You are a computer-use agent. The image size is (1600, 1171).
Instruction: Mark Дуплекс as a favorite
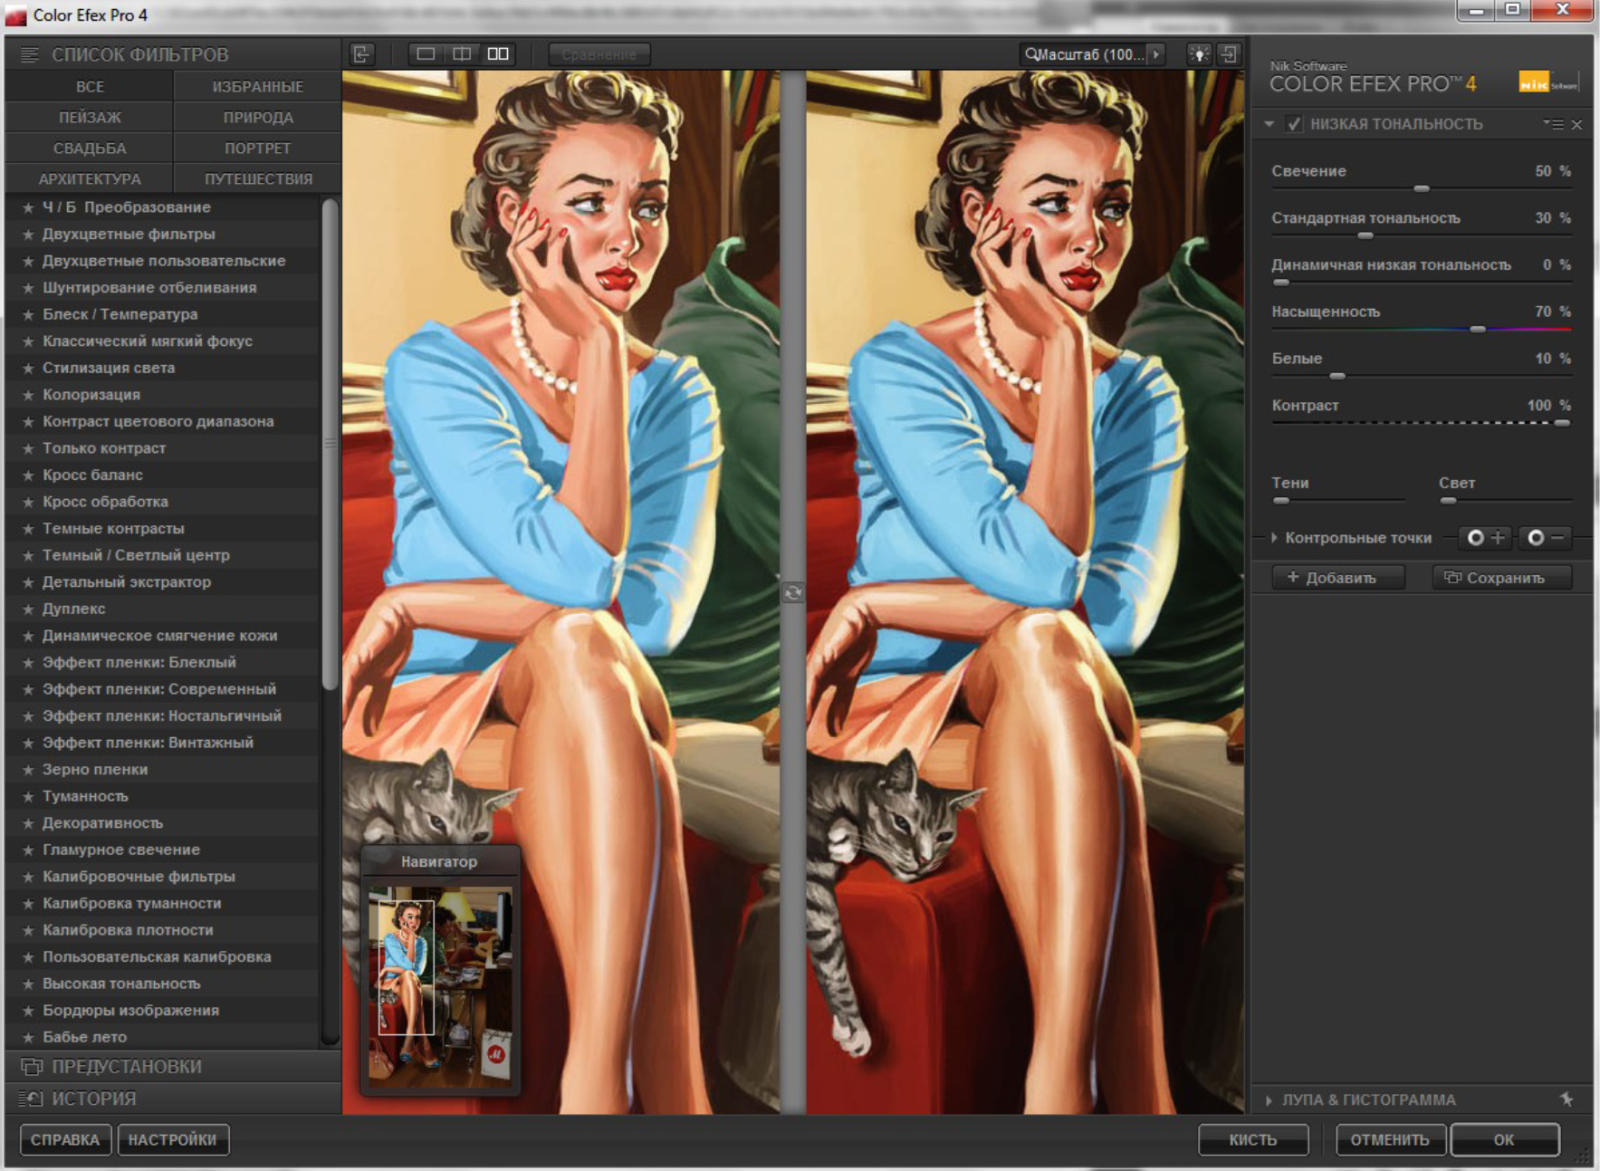[28, 609]
